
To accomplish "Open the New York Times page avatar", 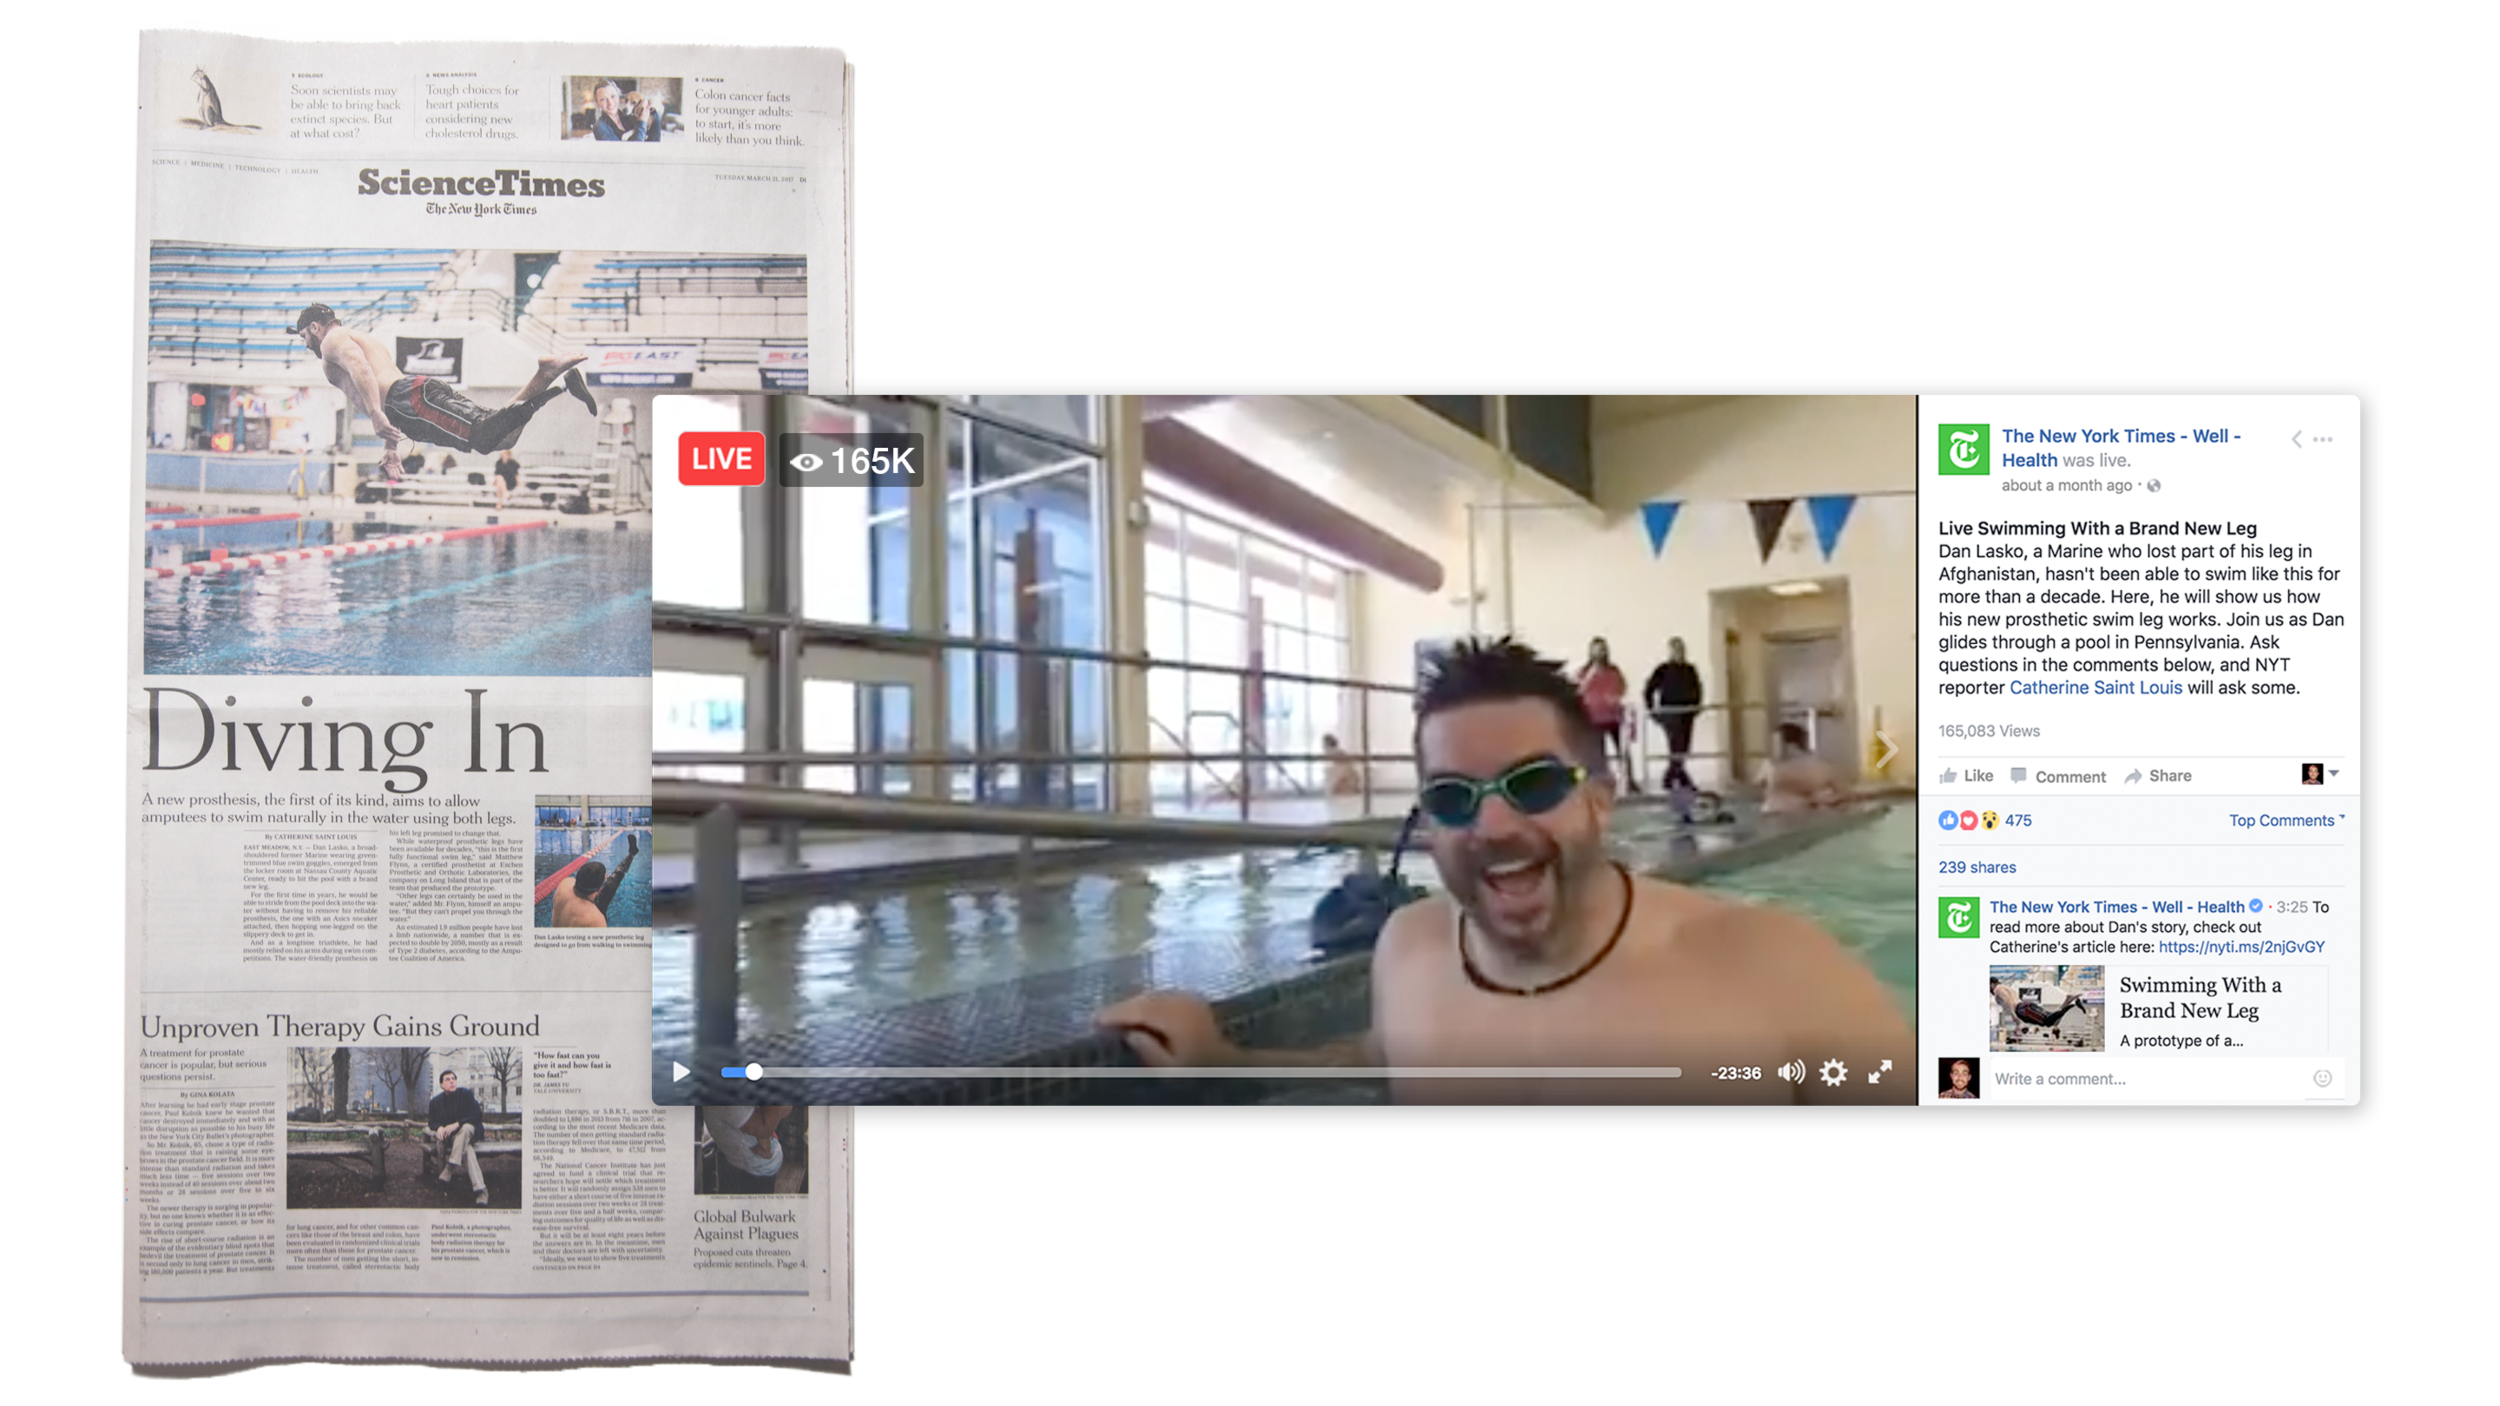I will 1963,449.
